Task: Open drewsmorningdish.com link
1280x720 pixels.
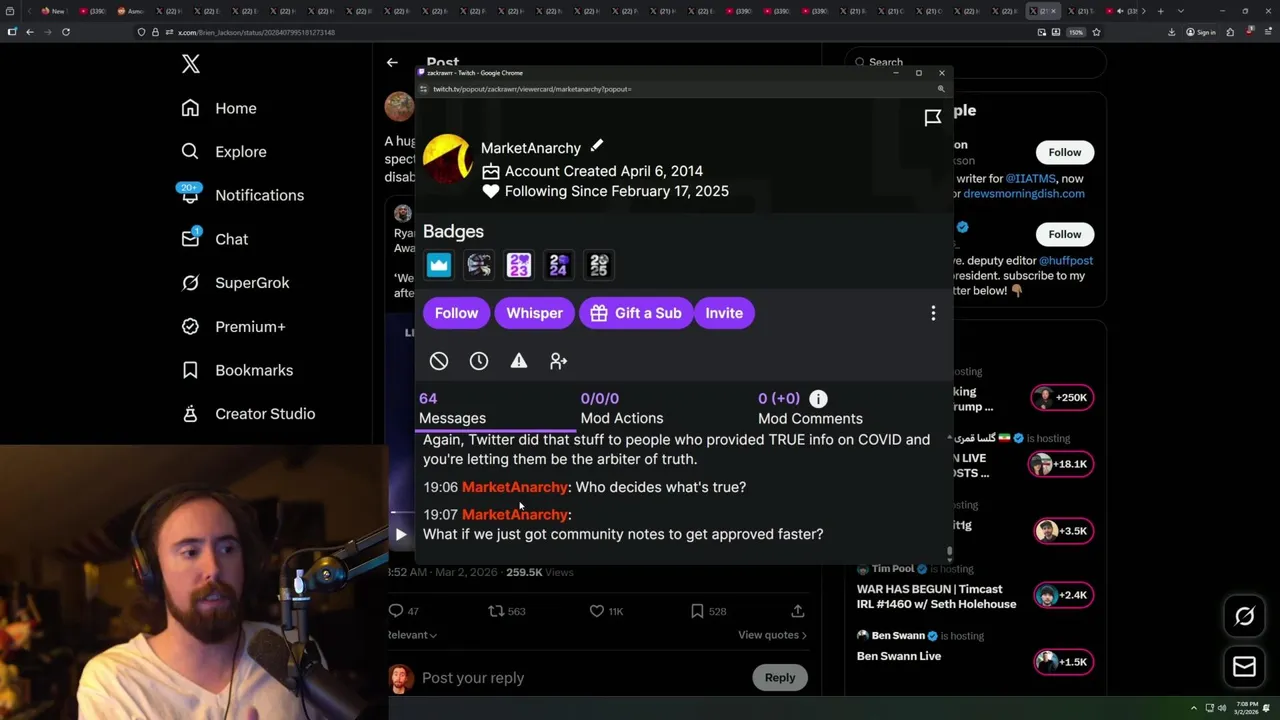Action: pyautogui.click(x=1023, y=194)
